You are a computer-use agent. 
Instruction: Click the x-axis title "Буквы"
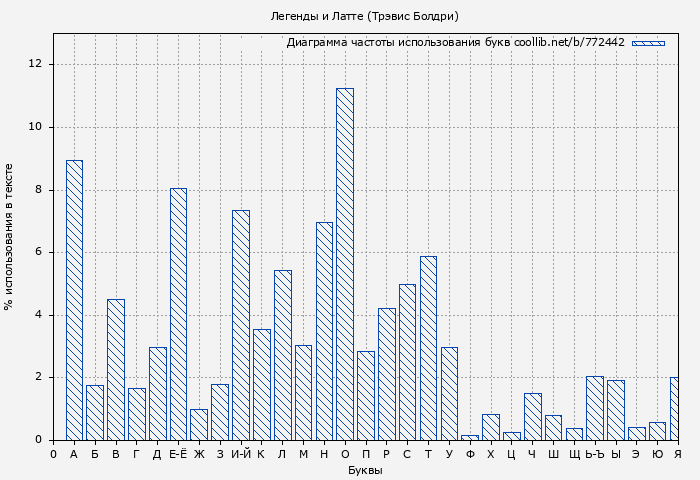point(365,470)
